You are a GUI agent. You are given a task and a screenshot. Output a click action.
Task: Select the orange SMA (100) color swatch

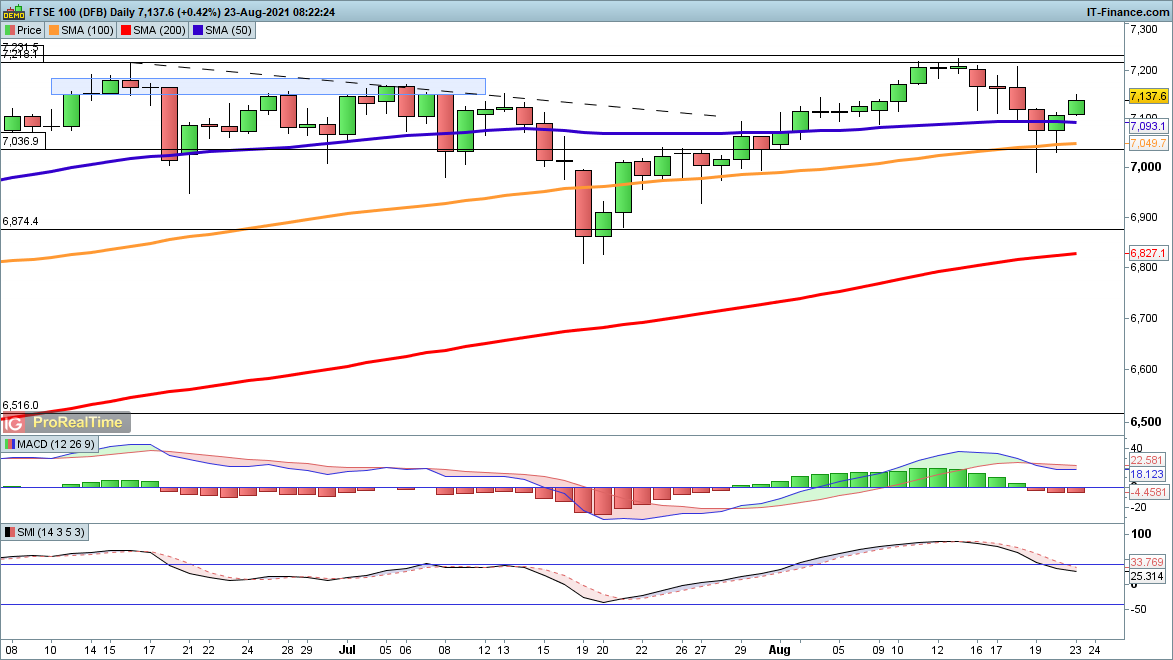(x=55, y=30)
